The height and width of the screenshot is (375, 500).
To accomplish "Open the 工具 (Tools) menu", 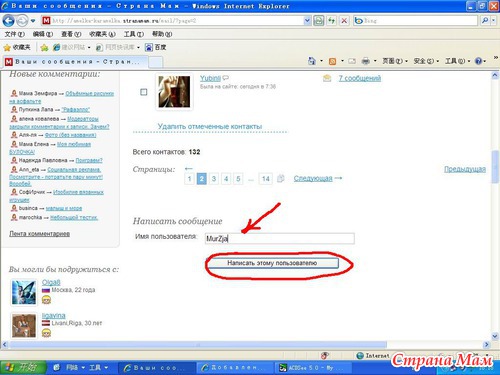I will point(134,34).
